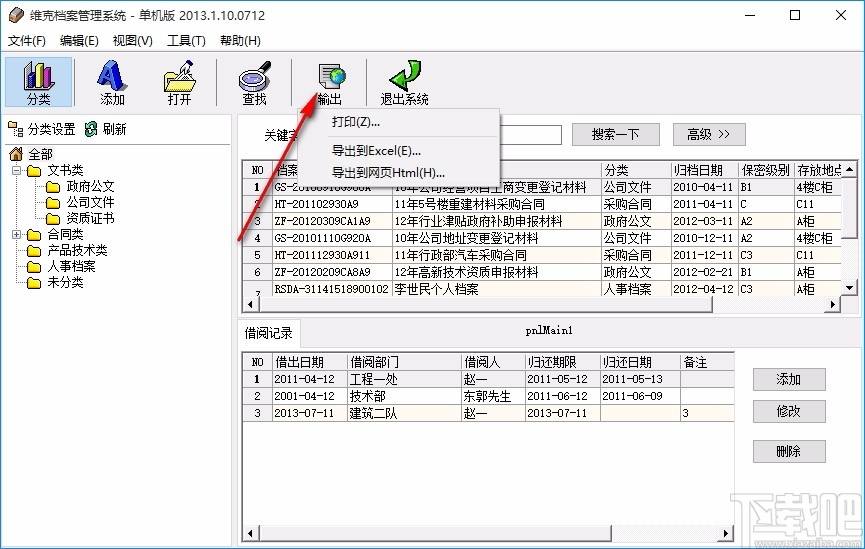Click the 归还期限 column header
Image resolution: width=865 pixels, height=549 pixels.
pyautogui.click(x=562, y=362)
